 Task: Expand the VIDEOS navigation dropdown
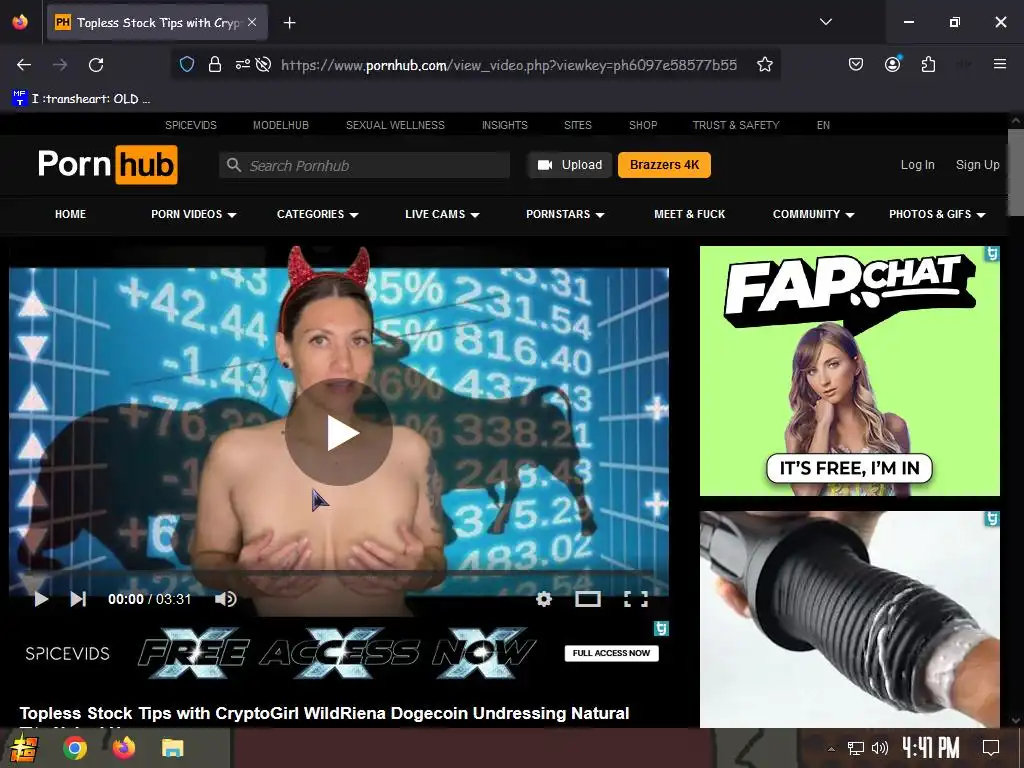[193, 214]
